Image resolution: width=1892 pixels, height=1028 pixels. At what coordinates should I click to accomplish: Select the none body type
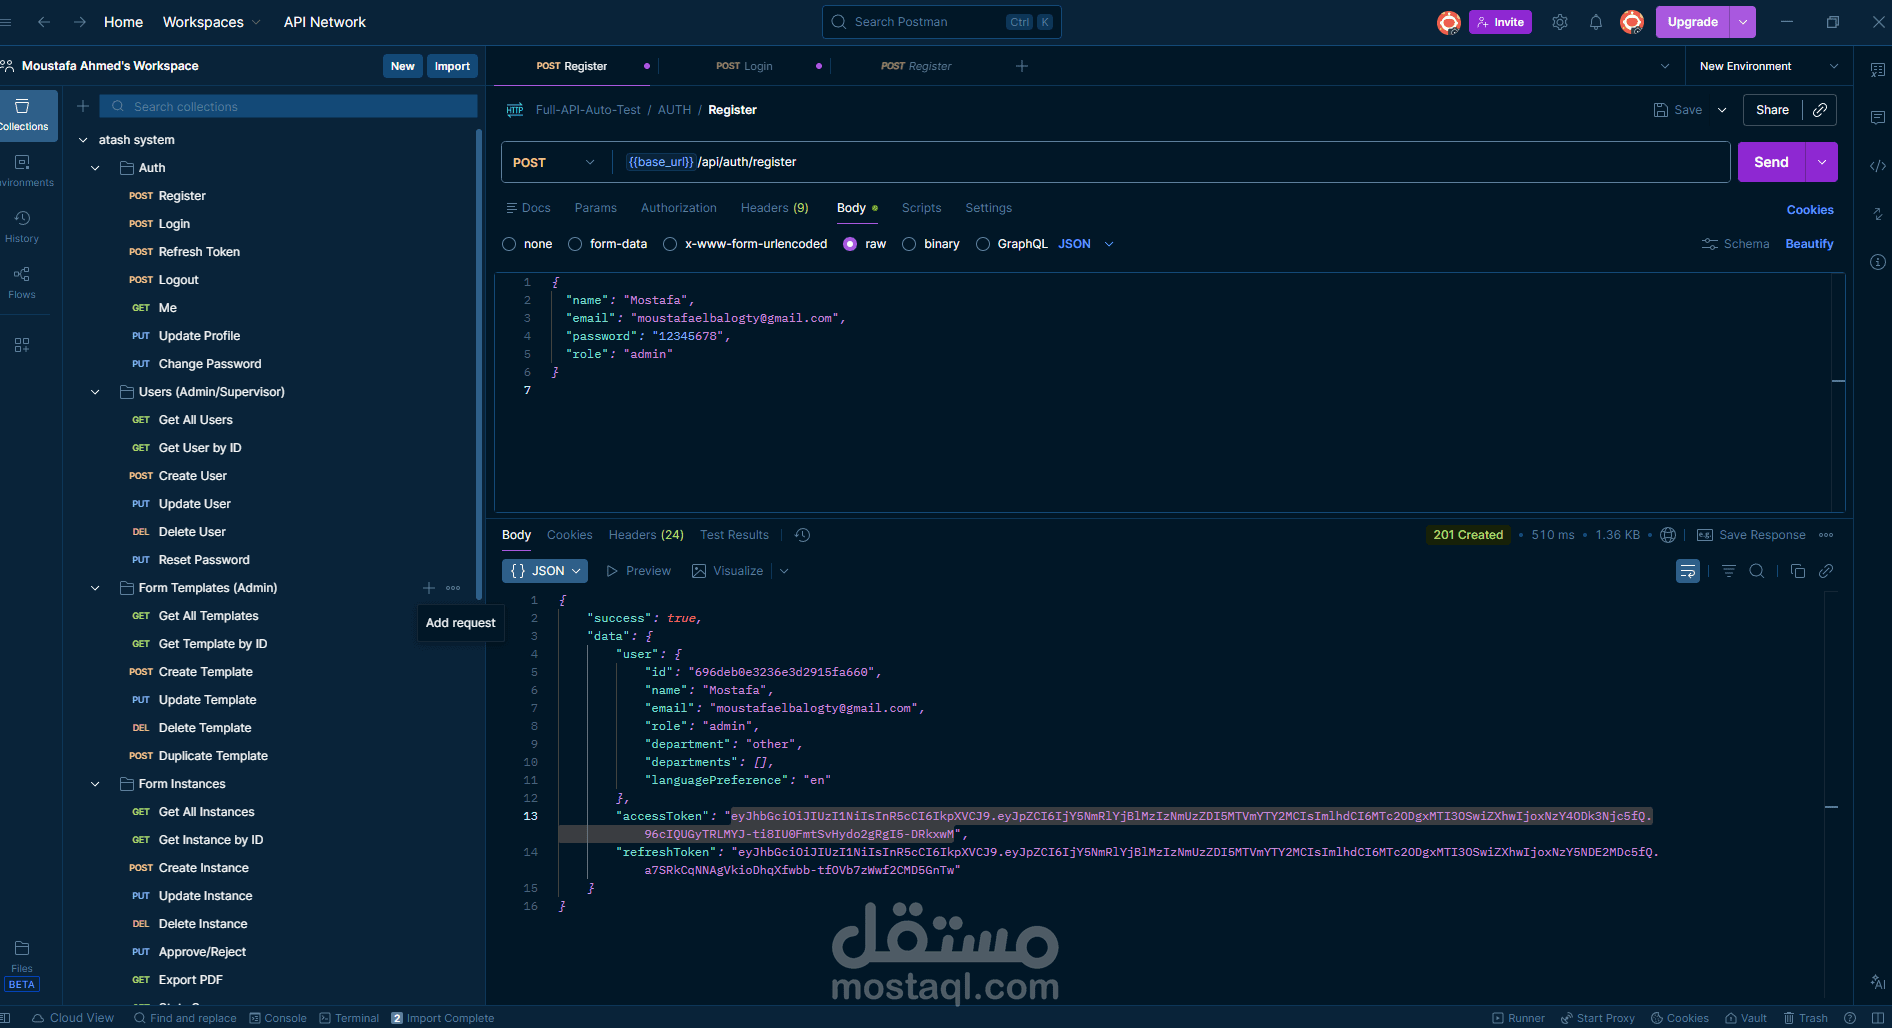click(x=510, y=244)
